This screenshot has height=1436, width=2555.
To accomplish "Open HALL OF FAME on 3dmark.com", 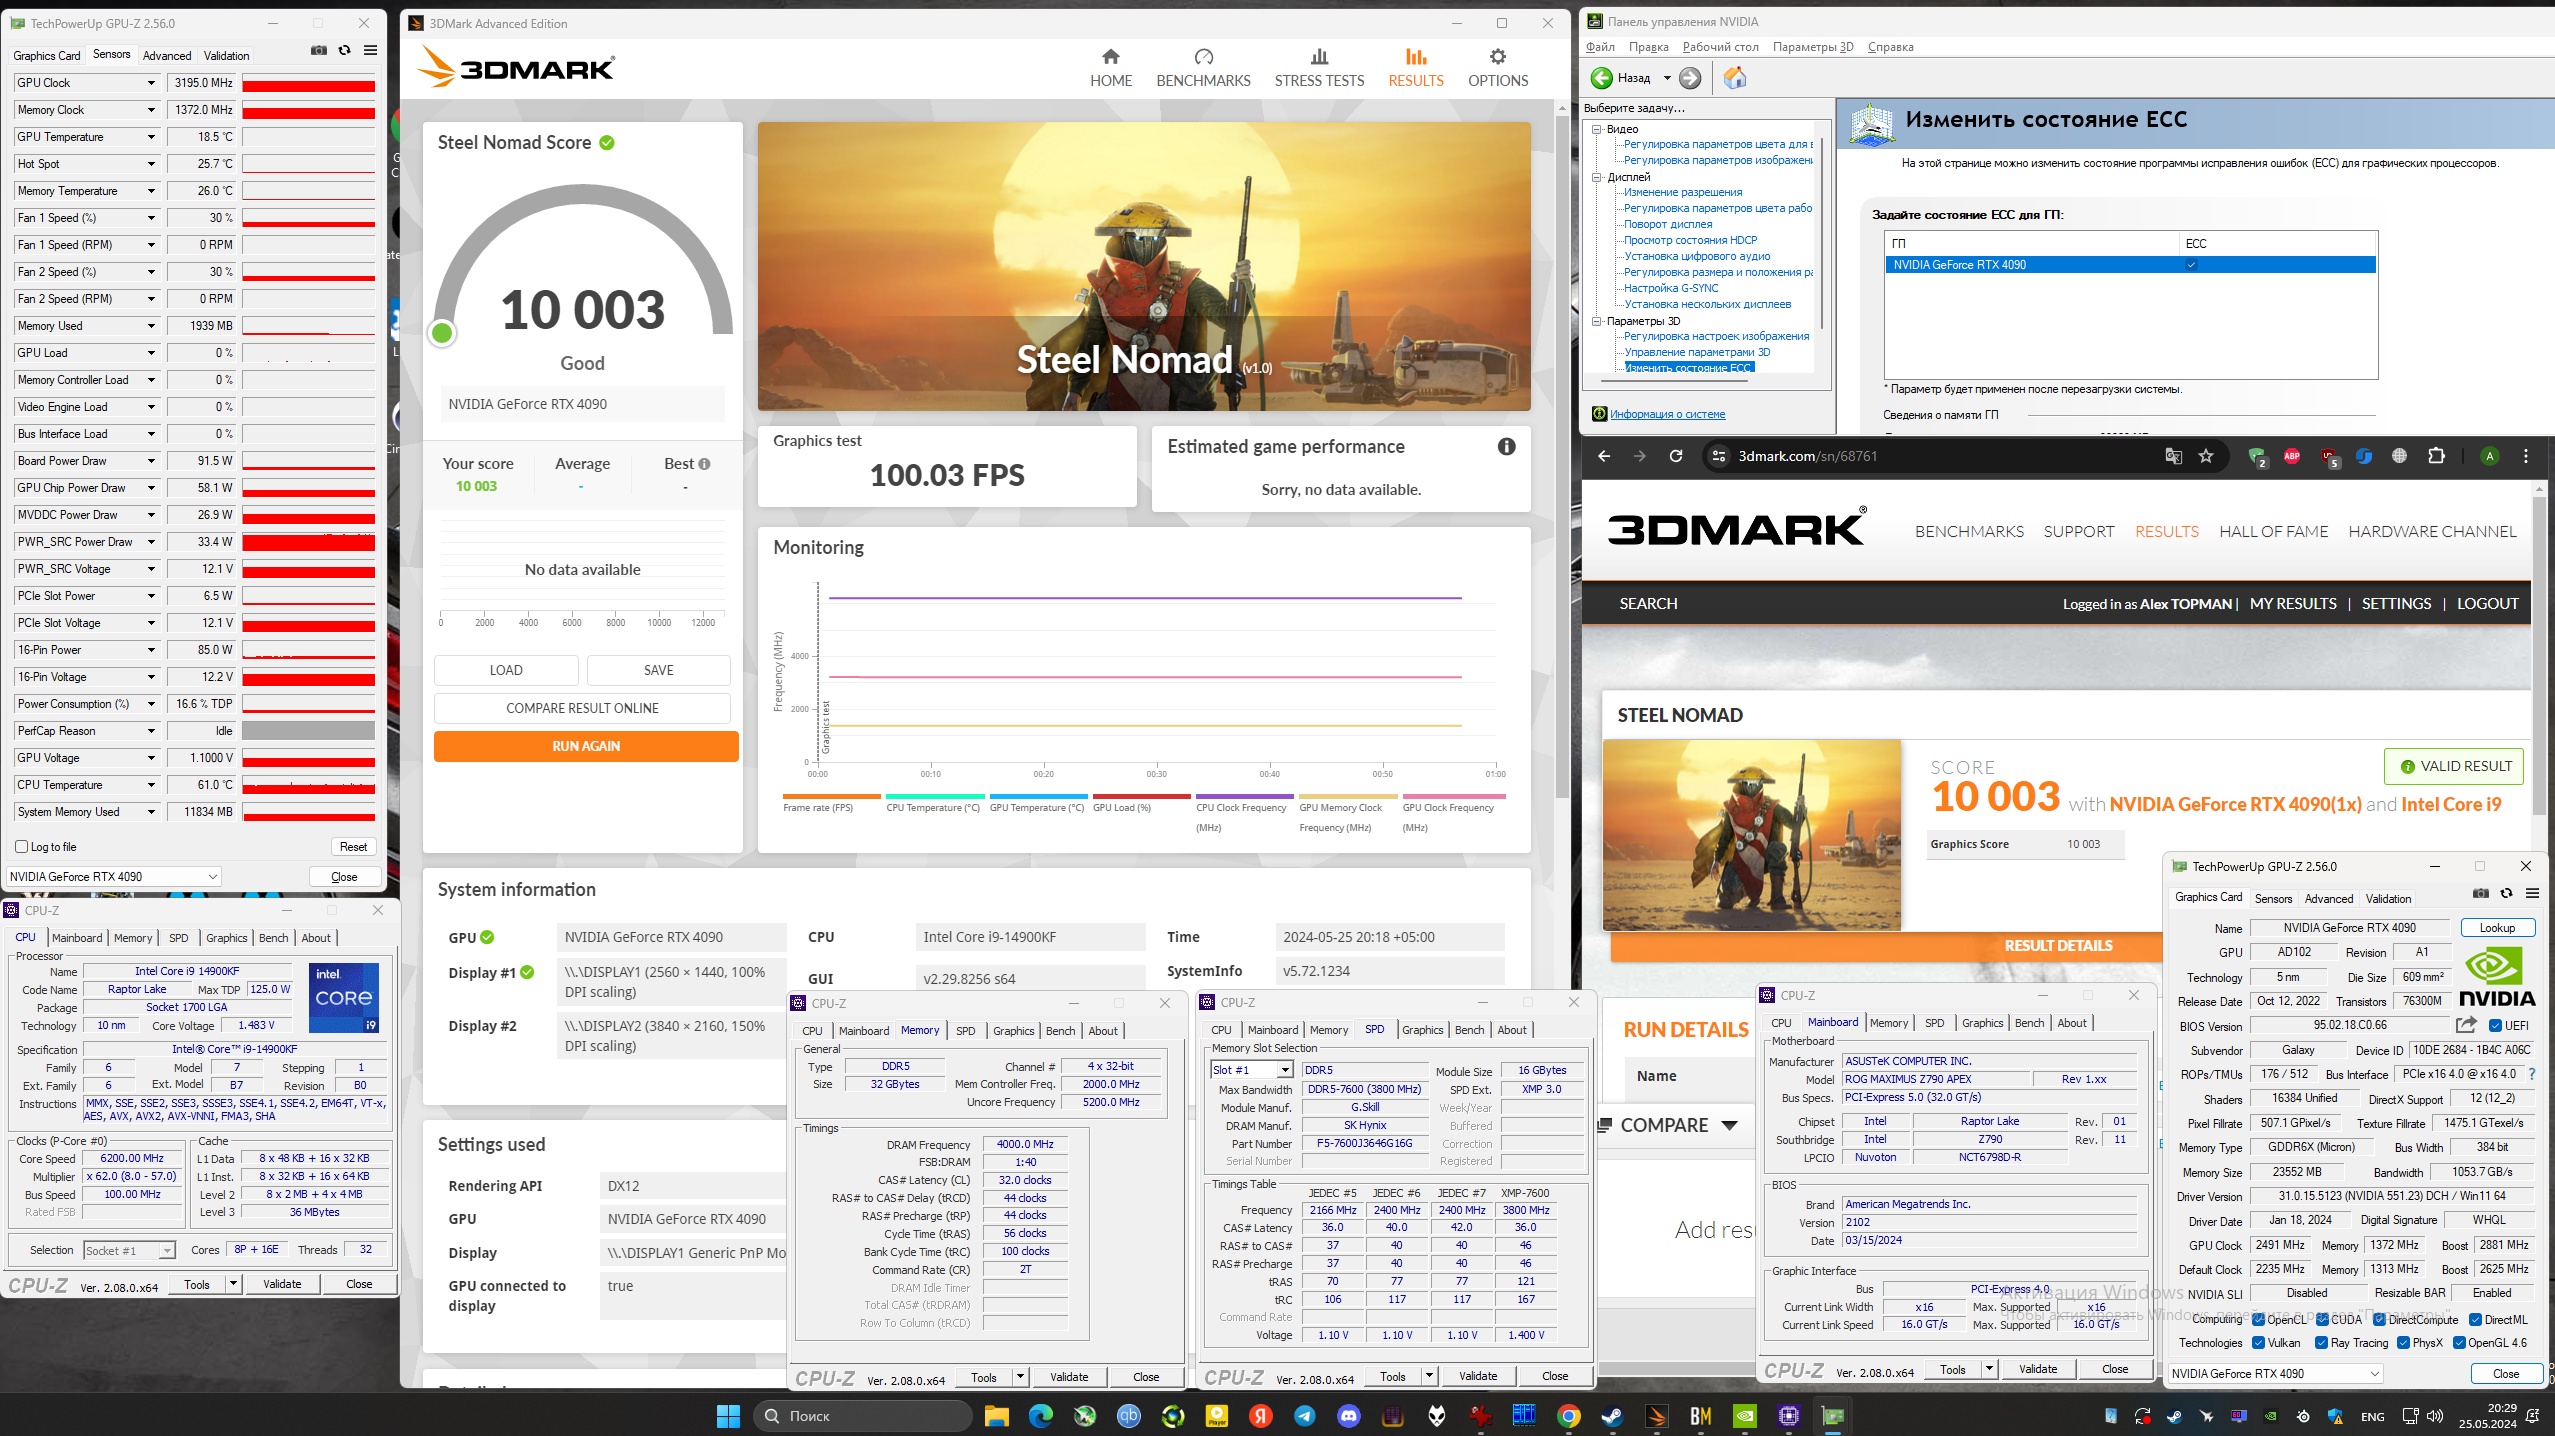I will point(2273,532).
